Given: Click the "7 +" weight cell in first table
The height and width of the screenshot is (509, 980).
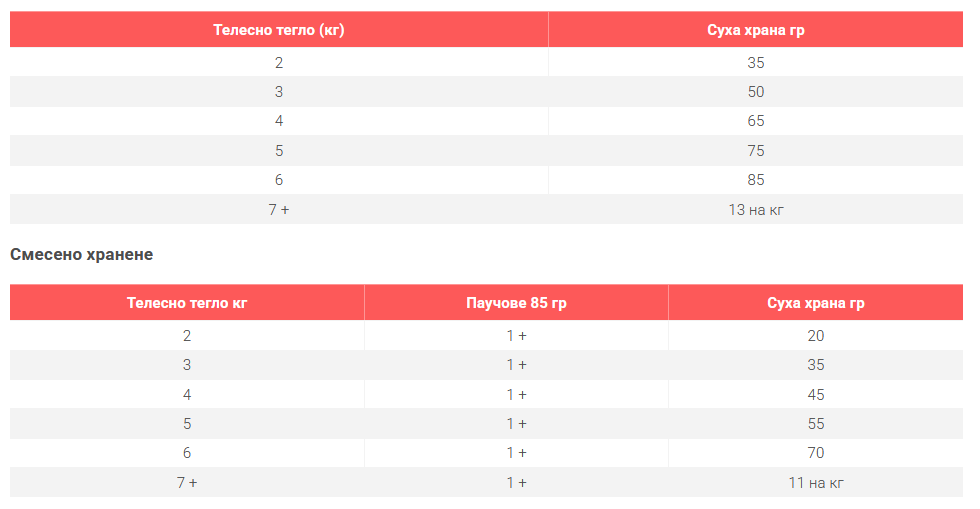Looking at the screenshot, I should (x=278, y=209).
